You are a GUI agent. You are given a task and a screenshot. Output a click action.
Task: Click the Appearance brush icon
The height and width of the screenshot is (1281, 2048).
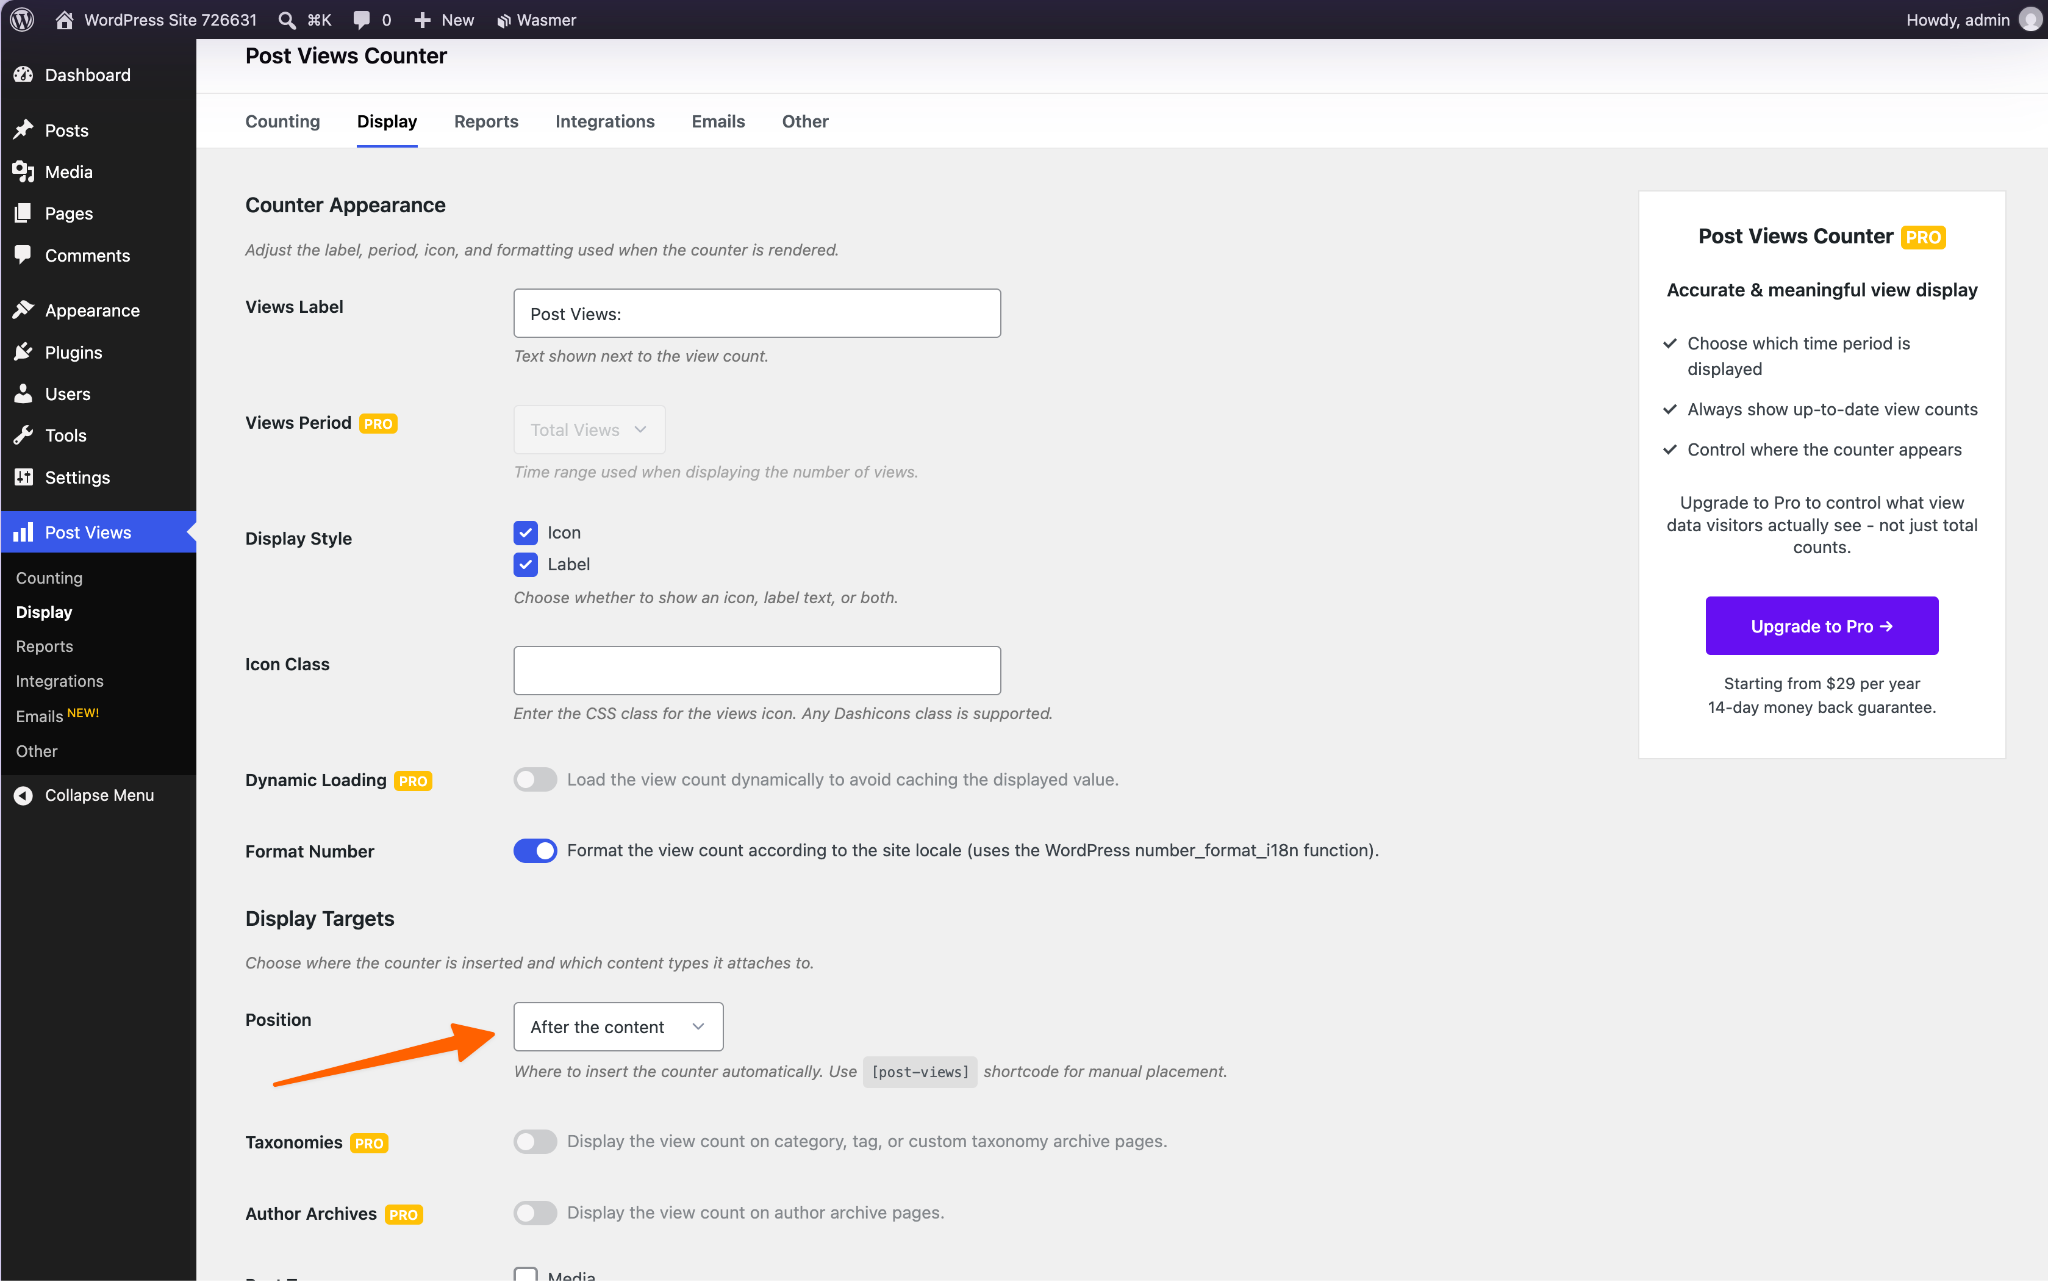(23, 310)
